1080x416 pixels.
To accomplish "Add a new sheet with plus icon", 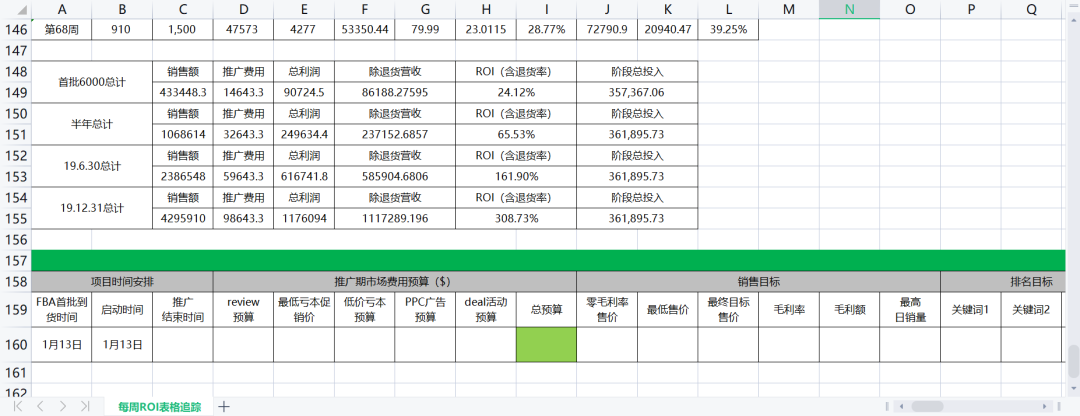I will pyautogui.click(x=224, y=406).
